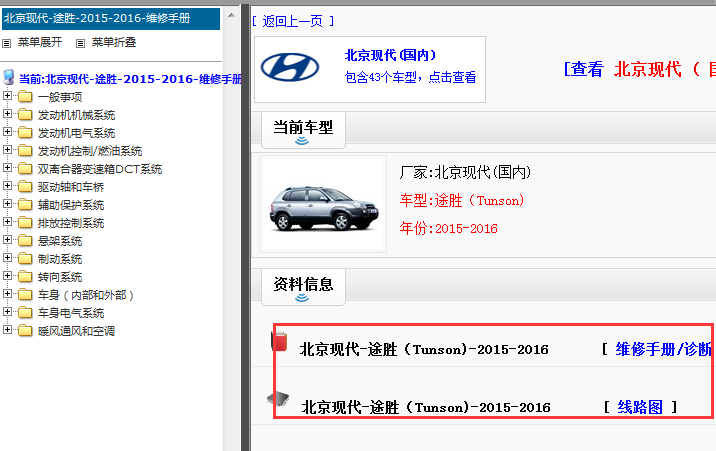716x451 pixels.
Task: Click the computer icon beside 当前:北京现代
Action: coord(9,77)
